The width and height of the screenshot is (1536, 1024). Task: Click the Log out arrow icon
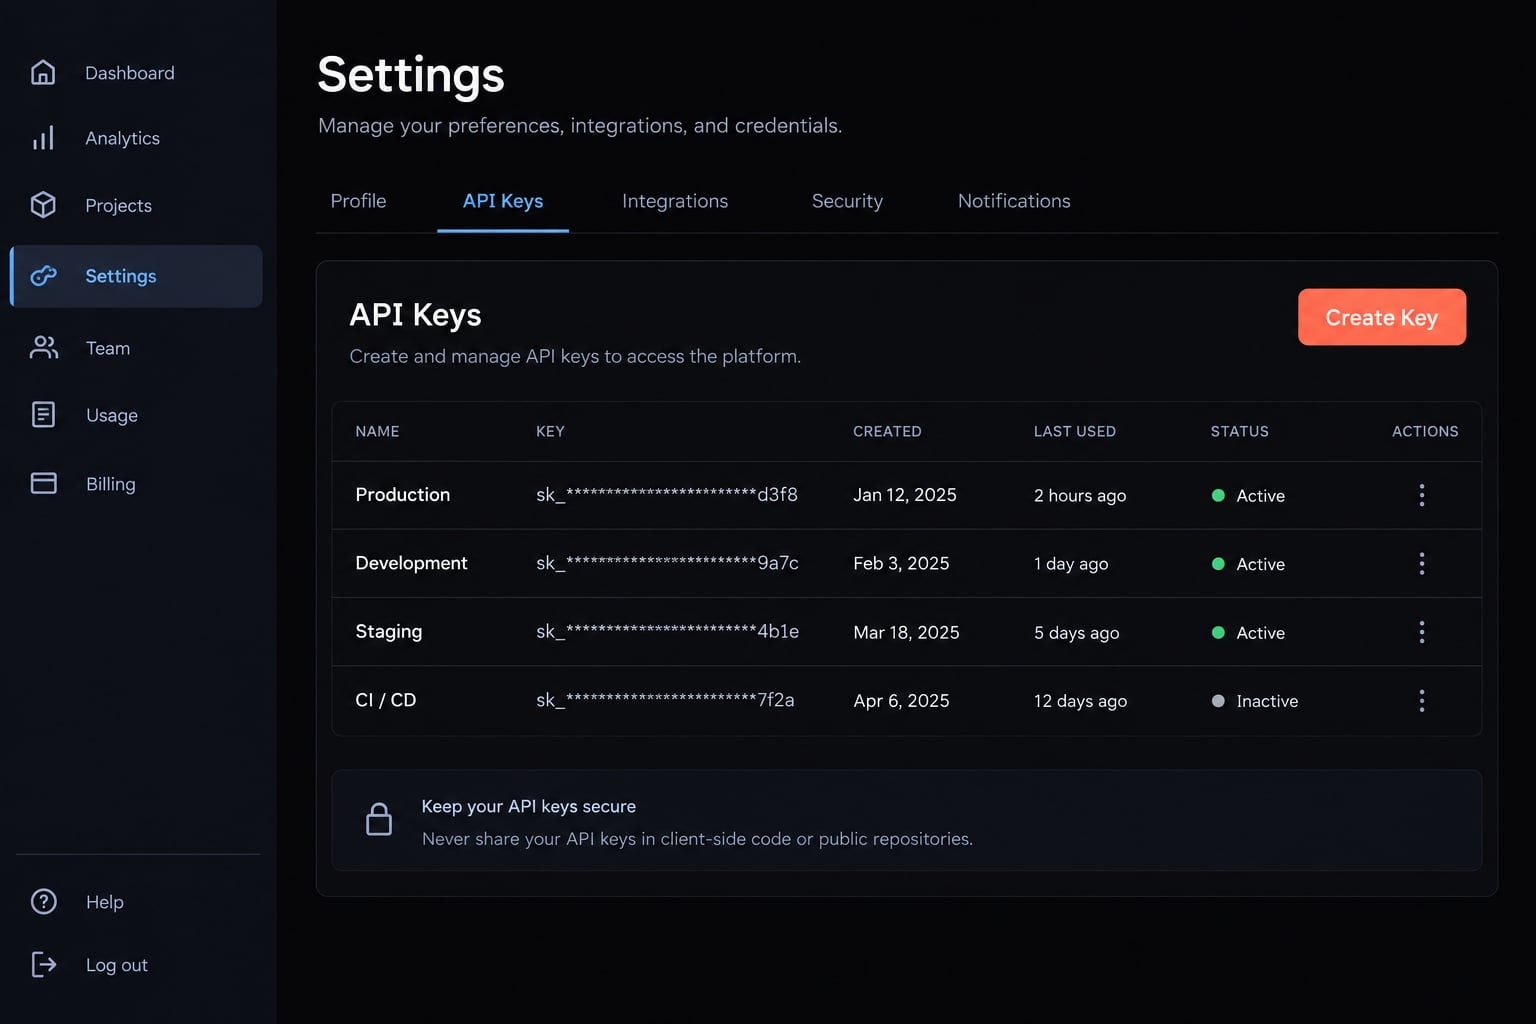43,964
